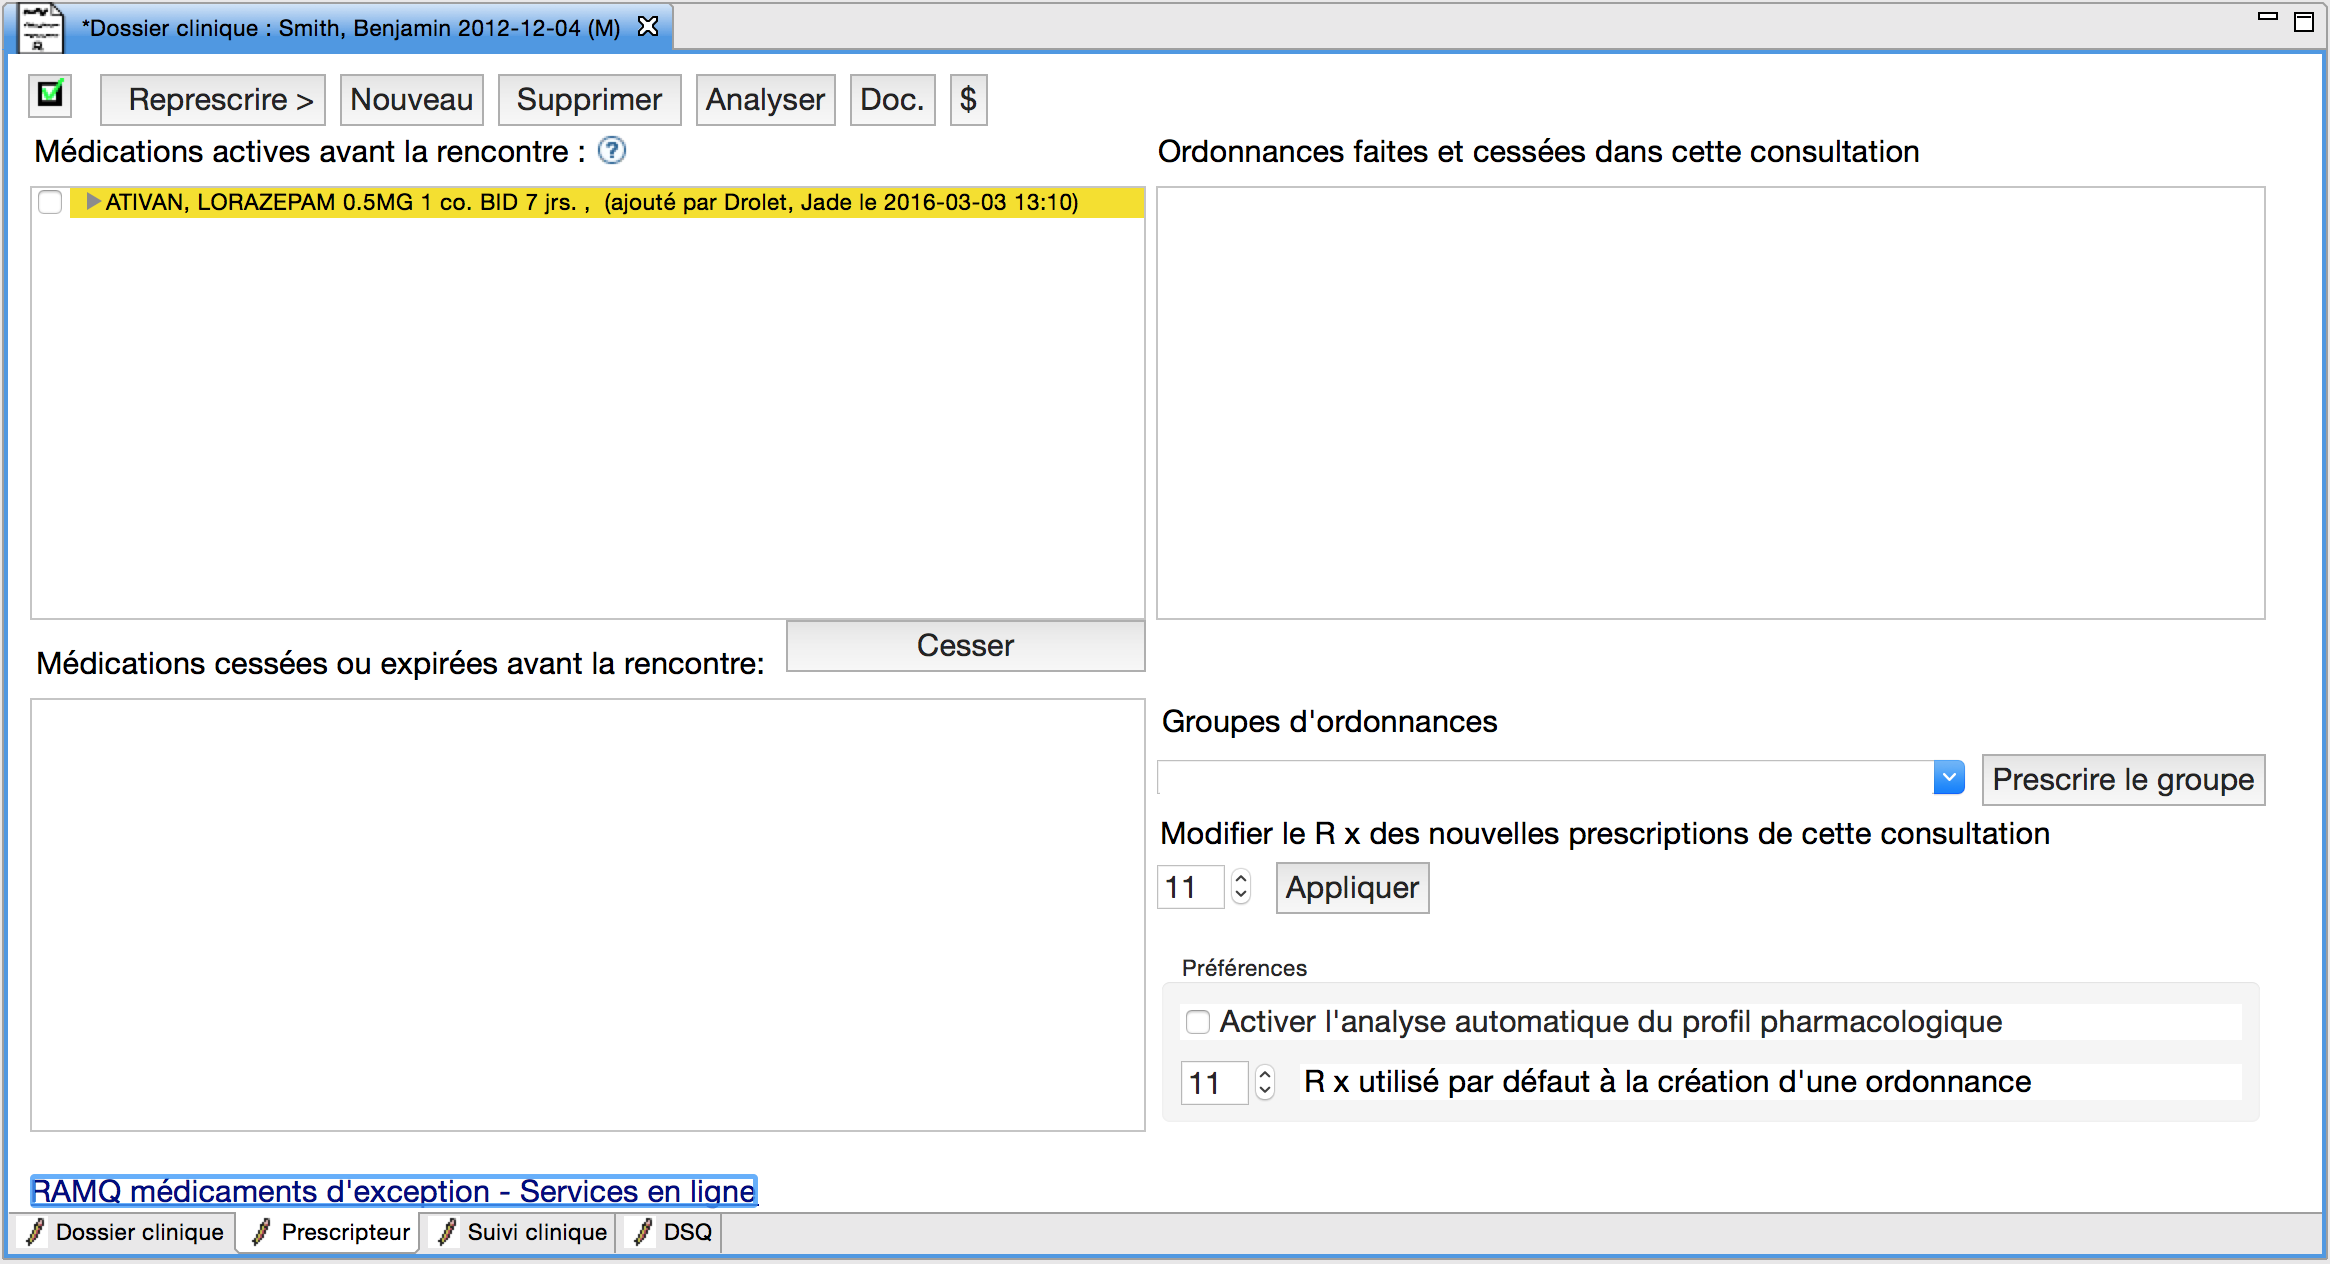Expand the ATIVAN LORAZEPAM row arrow
Image resolution: width=2330 pixels, height=1264 pixels.
tap(93, 201)
